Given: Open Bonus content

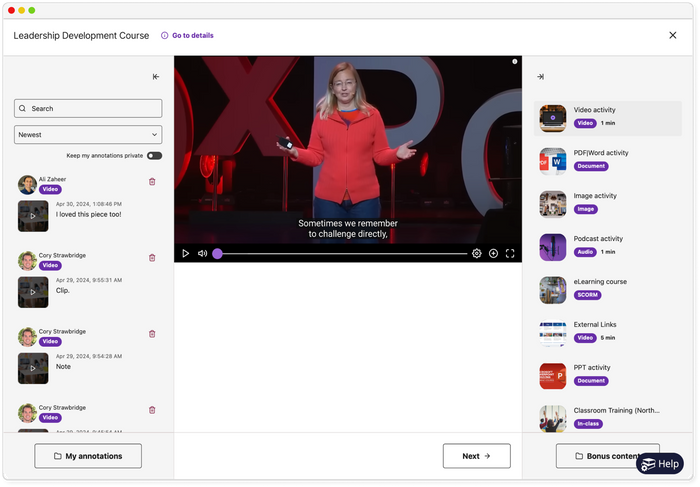Looking at the screenshot, I should (x=608, y=456).
